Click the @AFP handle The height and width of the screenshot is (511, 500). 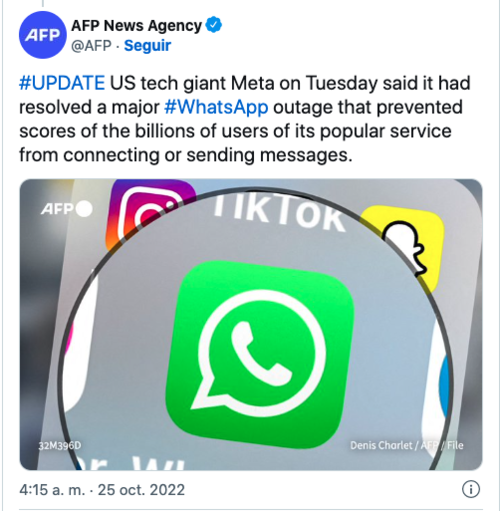[x=91, y=46]
